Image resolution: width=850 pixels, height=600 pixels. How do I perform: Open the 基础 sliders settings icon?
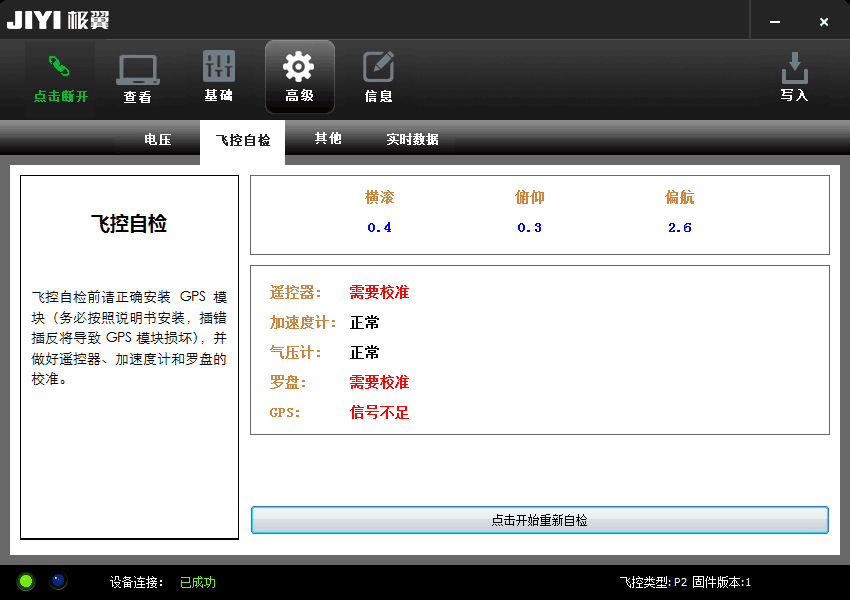(219, 66)
